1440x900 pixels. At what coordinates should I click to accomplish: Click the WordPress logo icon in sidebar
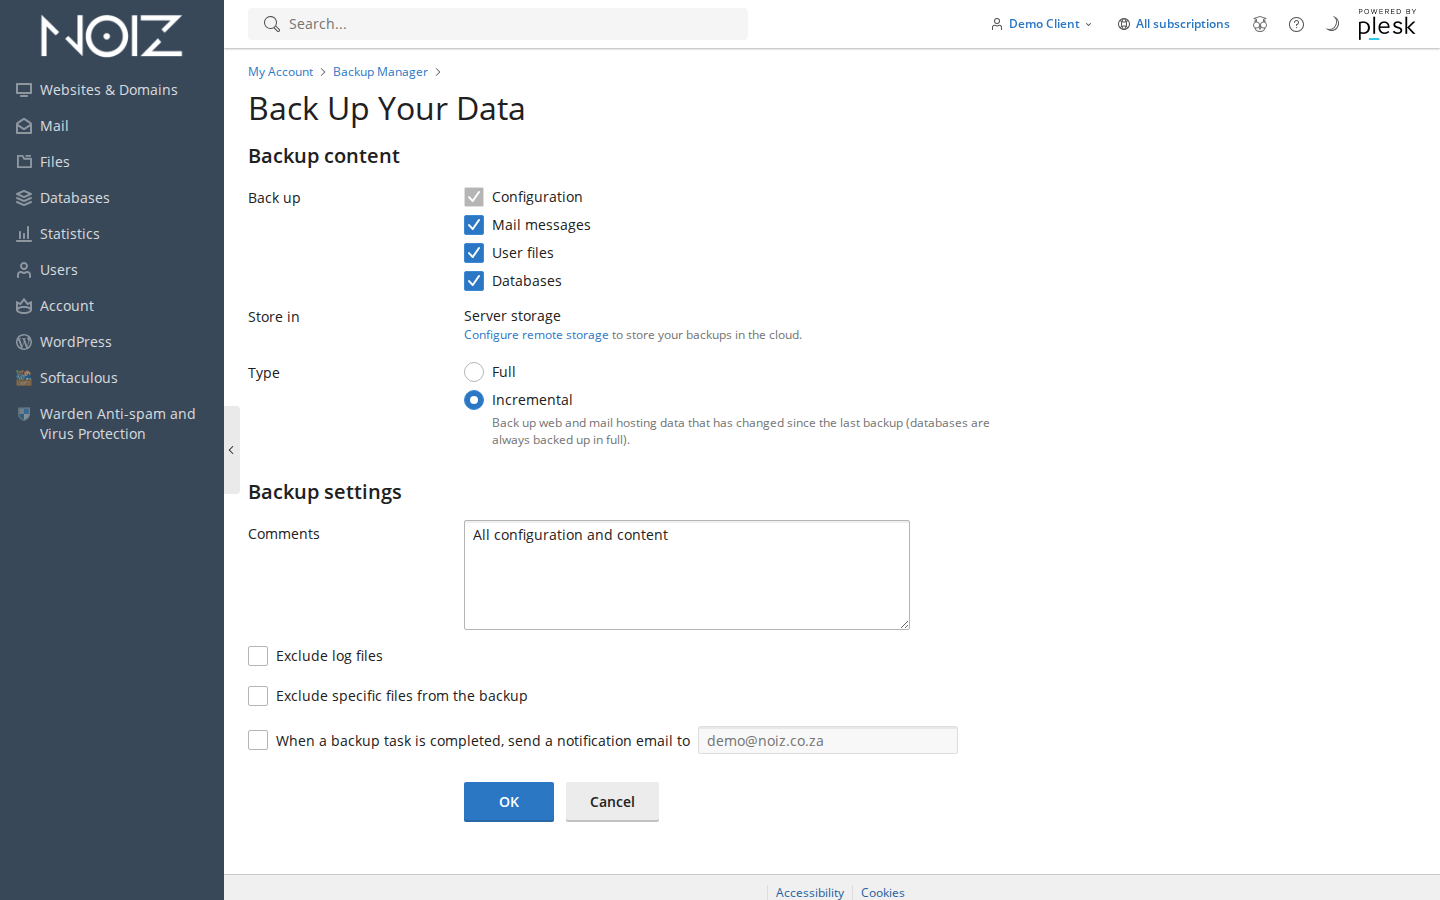tap(24, 342)
